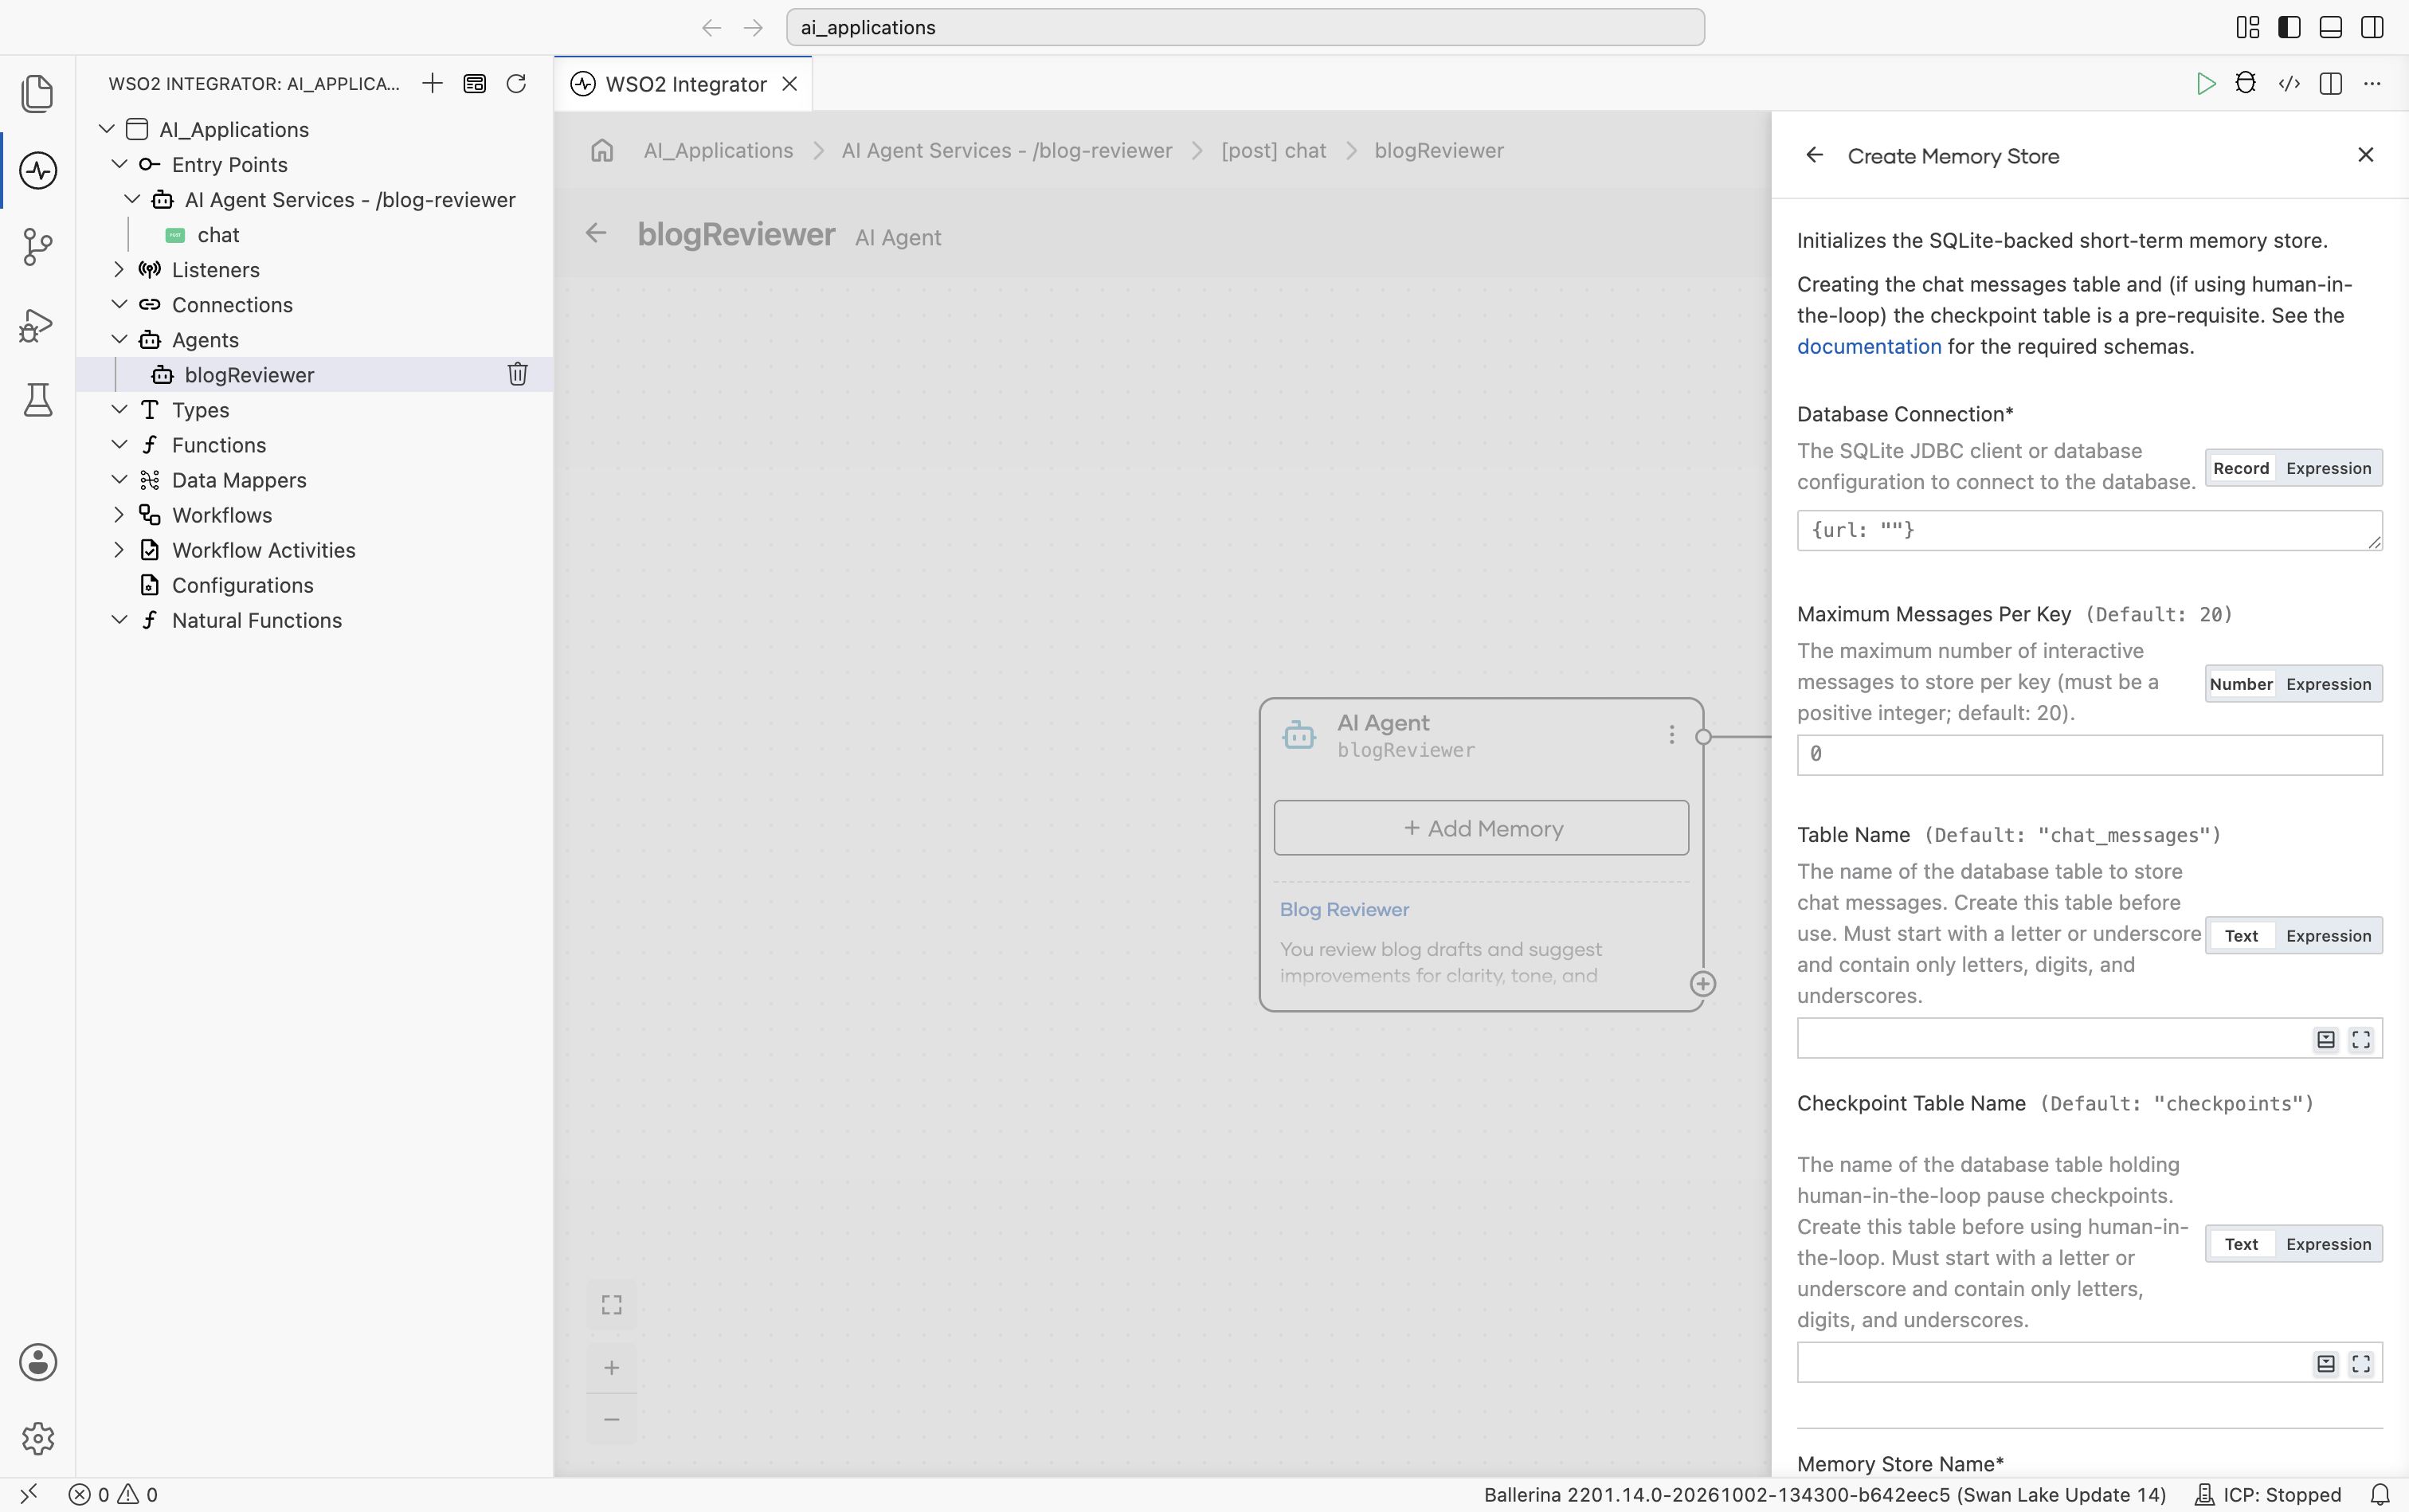Open Configurations in the project tree

pos(242,585)
